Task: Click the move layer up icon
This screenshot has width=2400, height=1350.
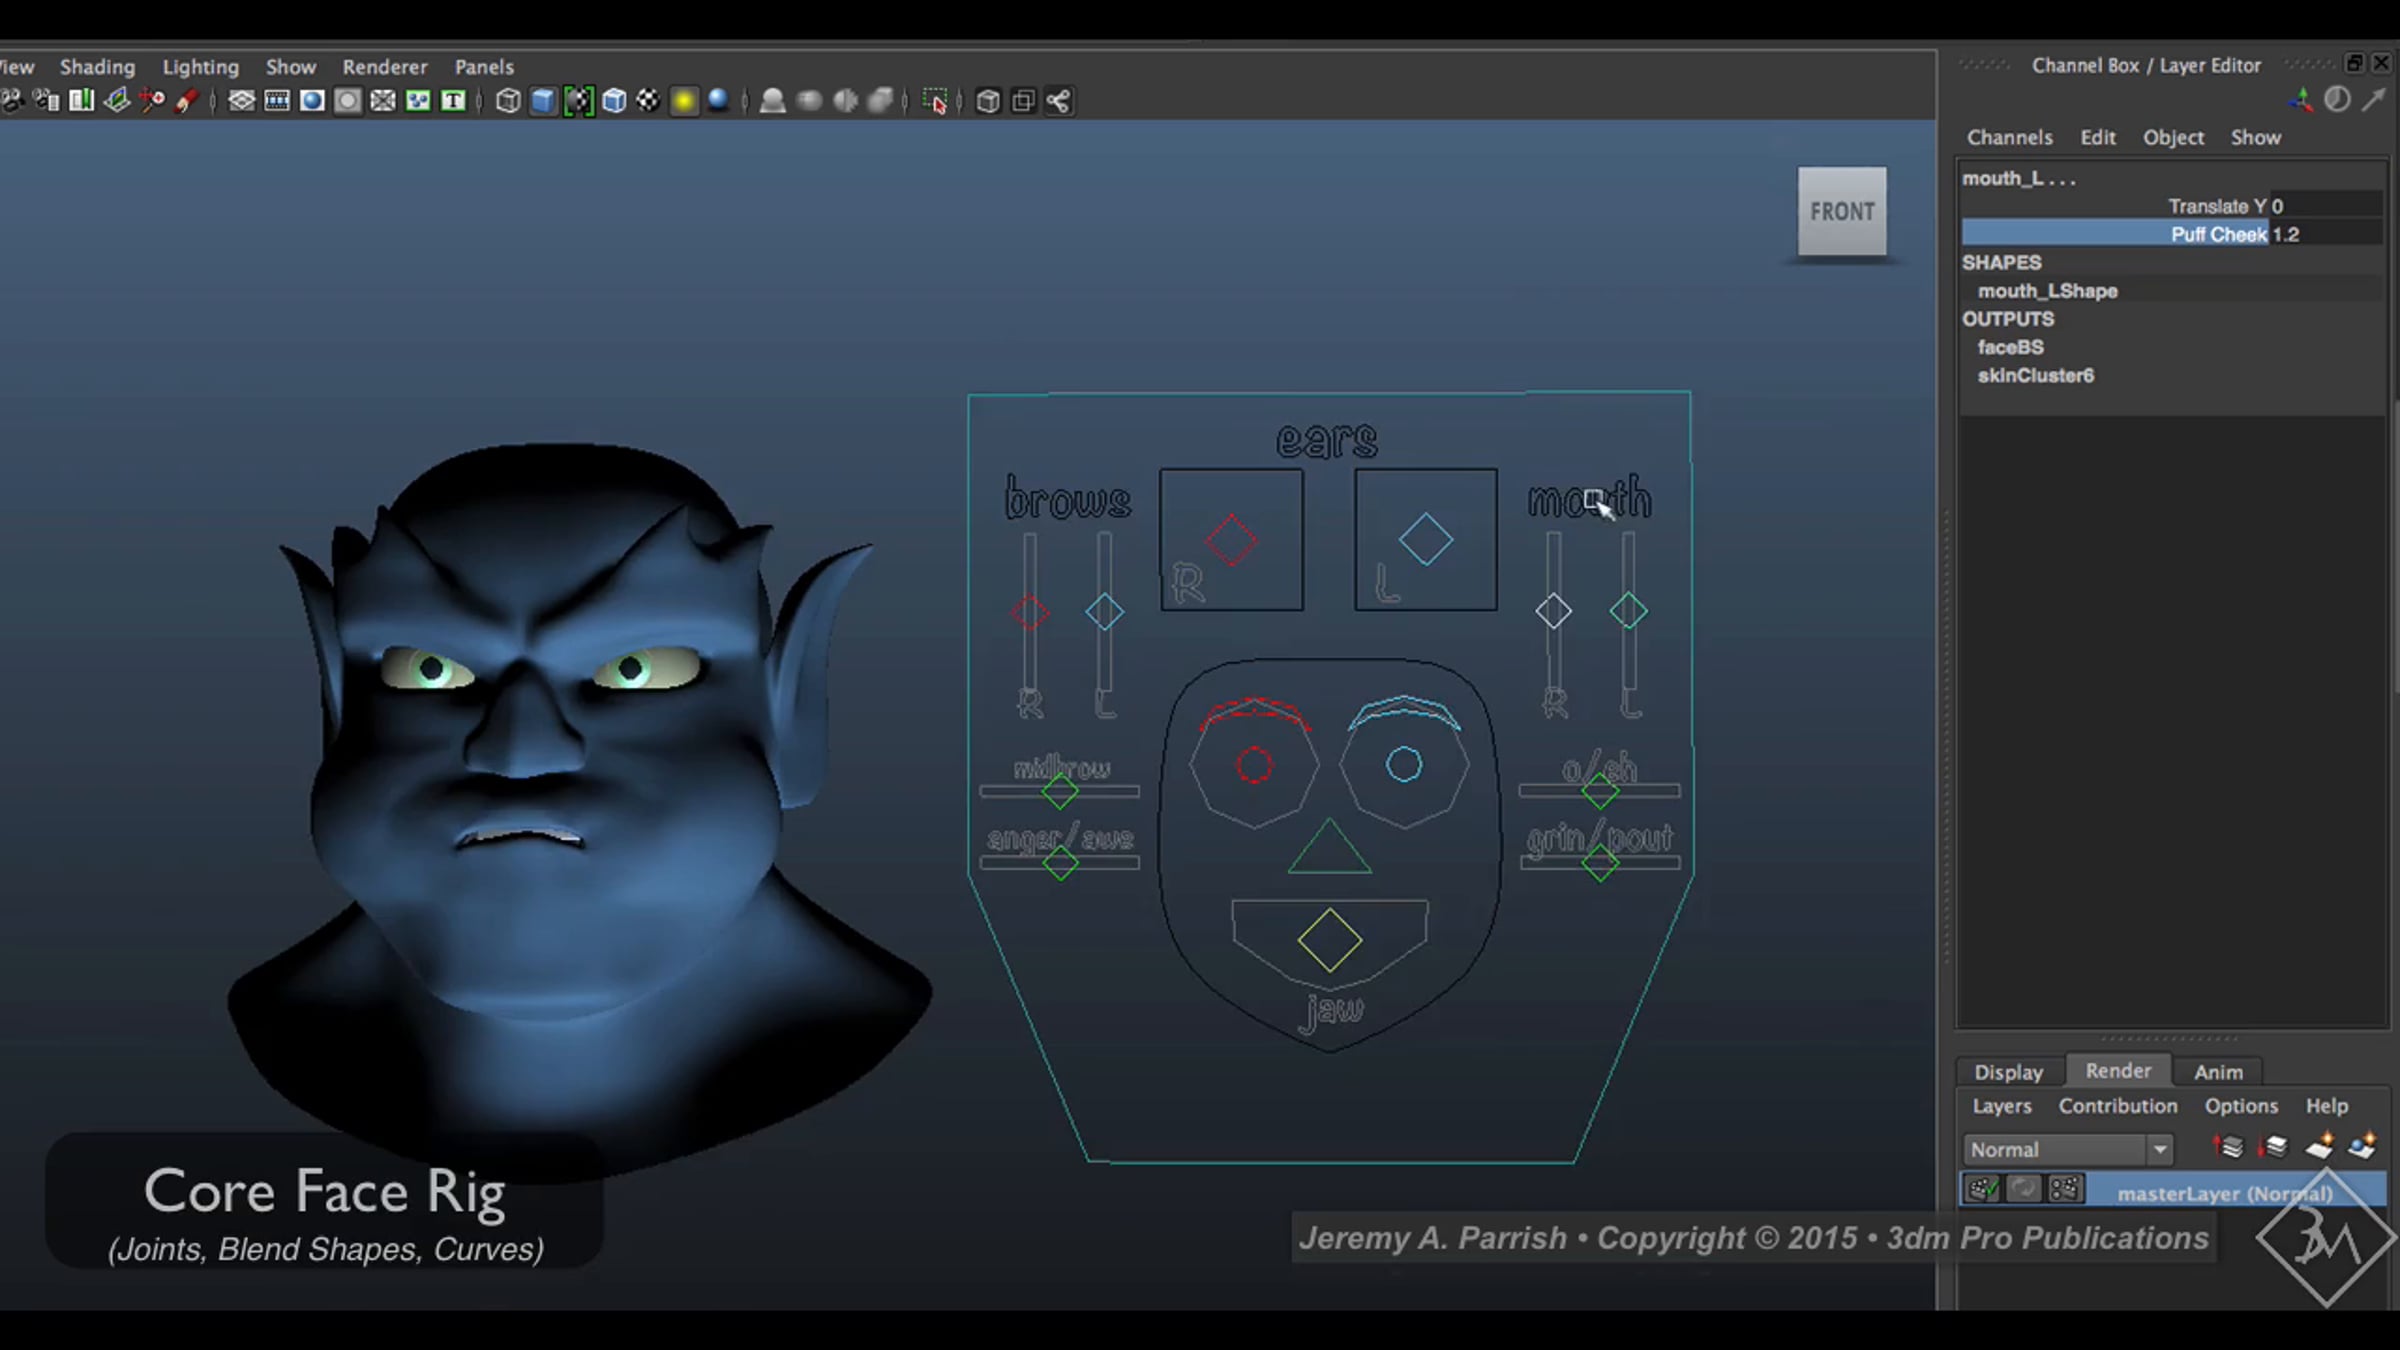Action: (x=2229, y=1148)
